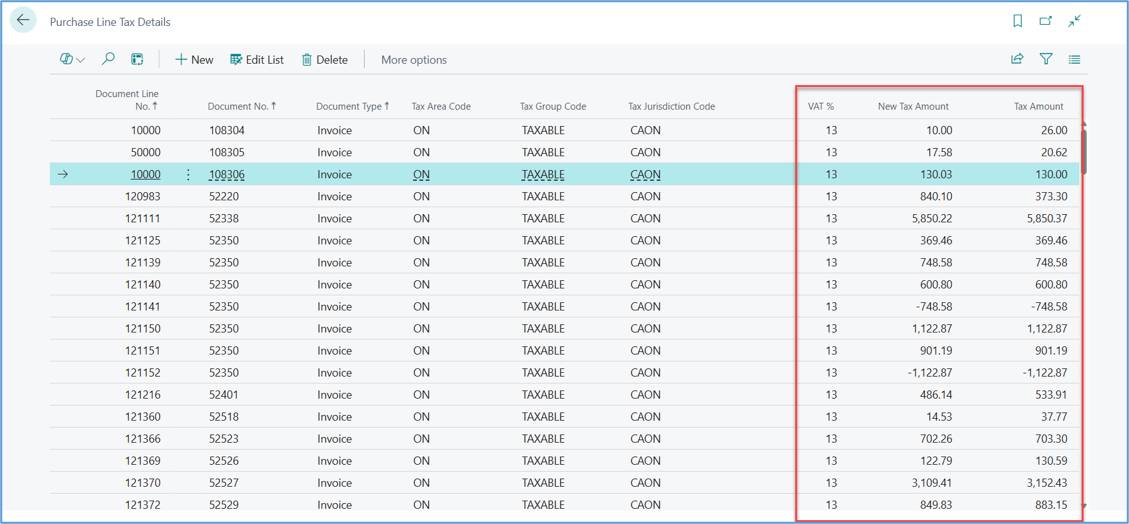Viewport: 1129px width, 524px height.
Task: Open document number 108306 link
Action: click(227, 174)
